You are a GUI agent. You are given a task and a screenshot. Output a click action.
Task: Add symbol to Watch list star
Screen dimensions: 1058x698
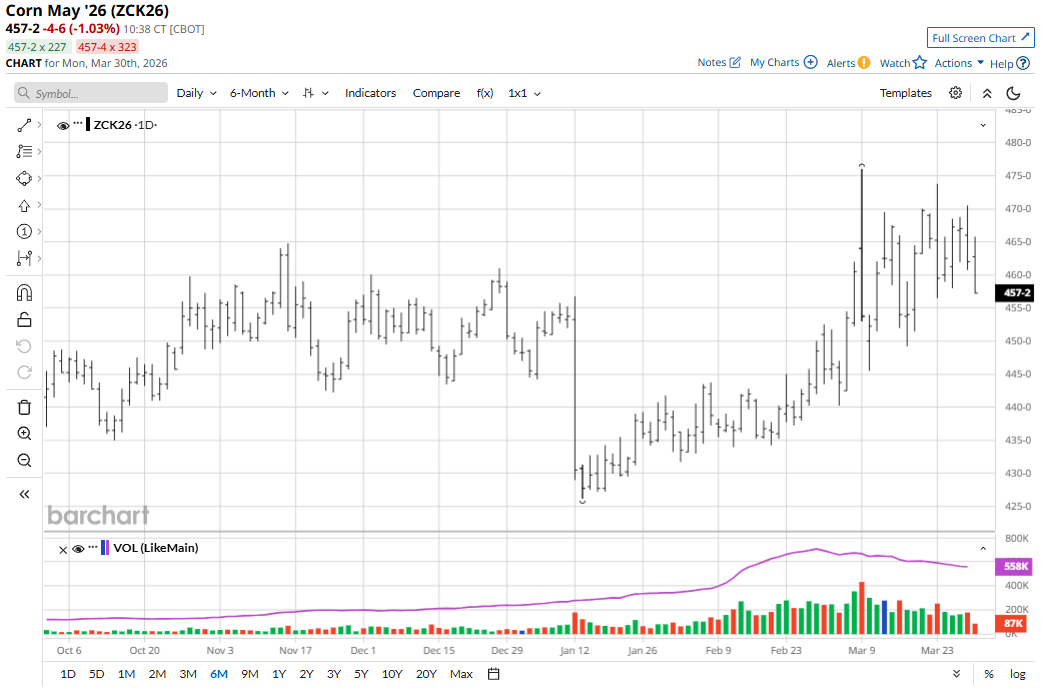tap(920, 63)
